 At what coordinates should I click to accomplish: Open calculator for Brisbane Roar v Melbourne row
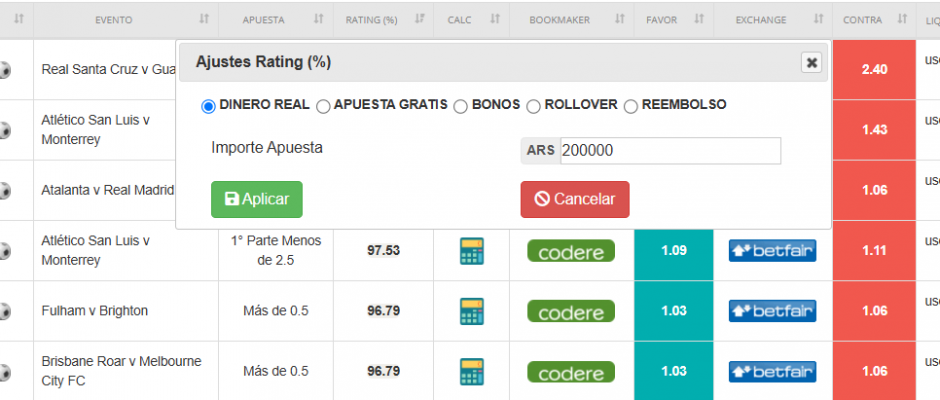pos(471,371)
